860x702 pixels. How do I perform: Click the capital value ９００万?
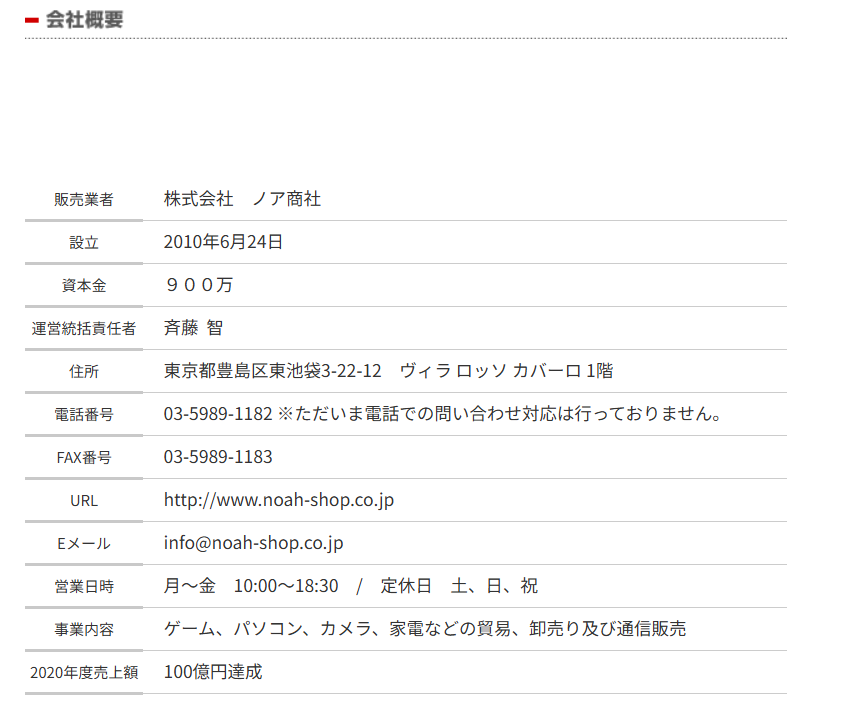pos(198,285)
